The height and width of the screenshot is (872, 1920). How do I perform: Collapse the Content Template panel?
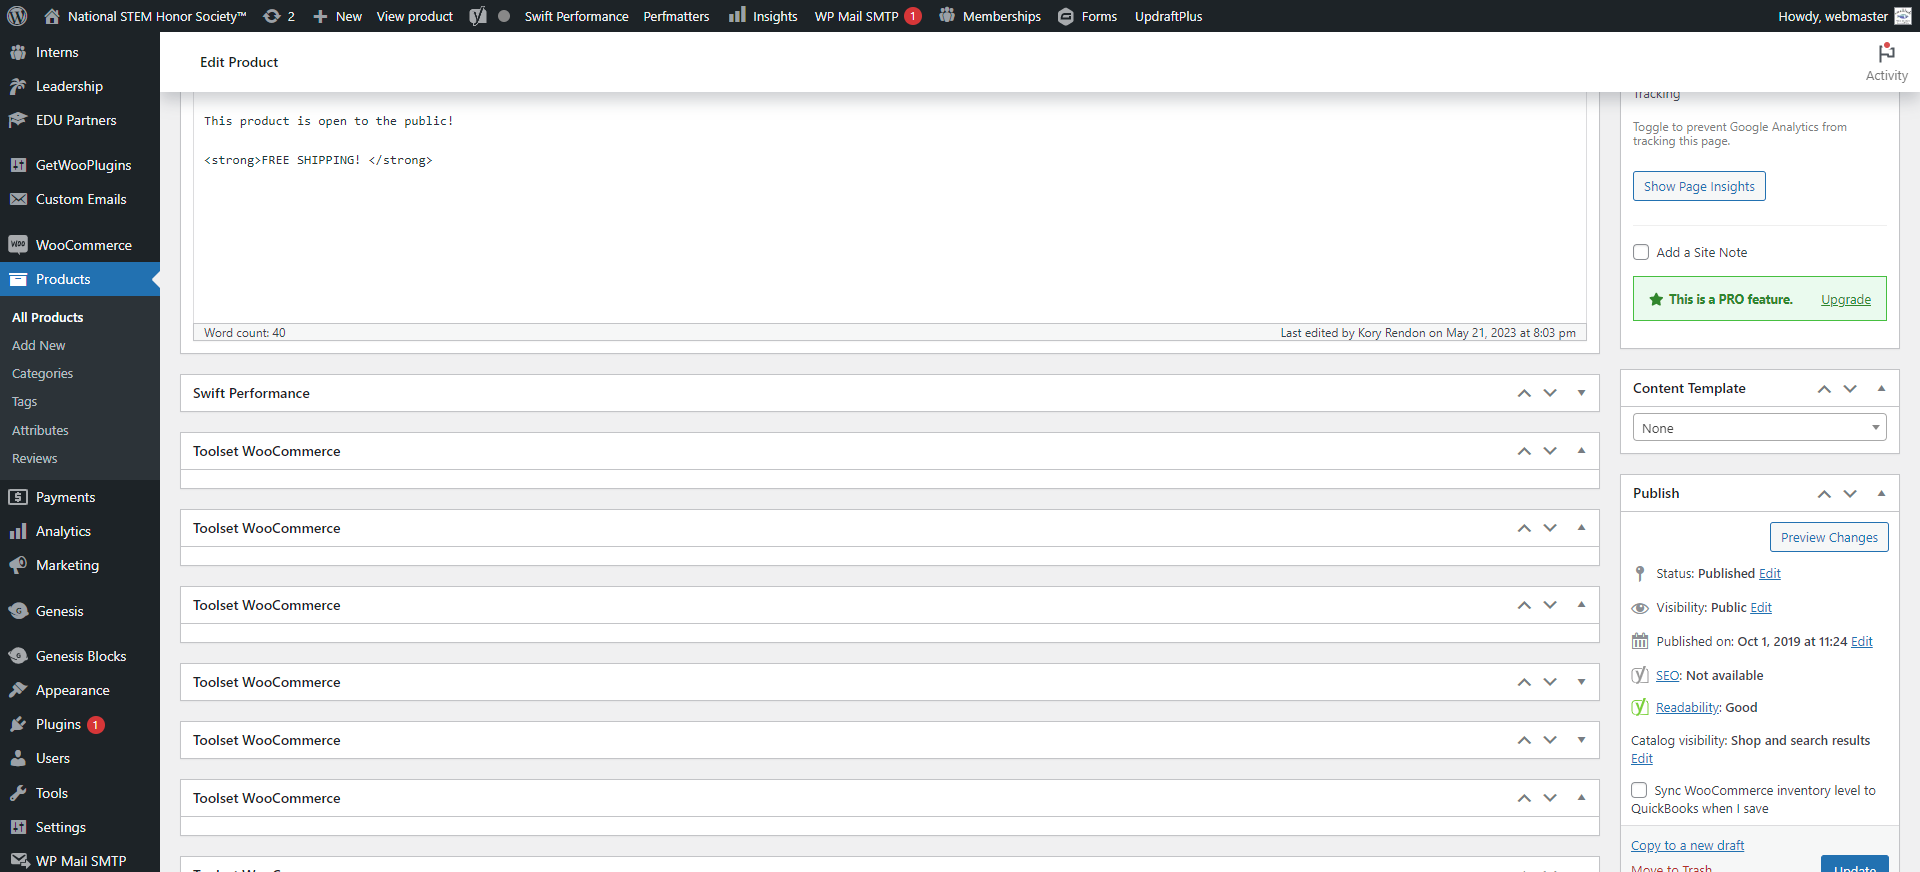pyautogui.click(x=1881, y=388)
